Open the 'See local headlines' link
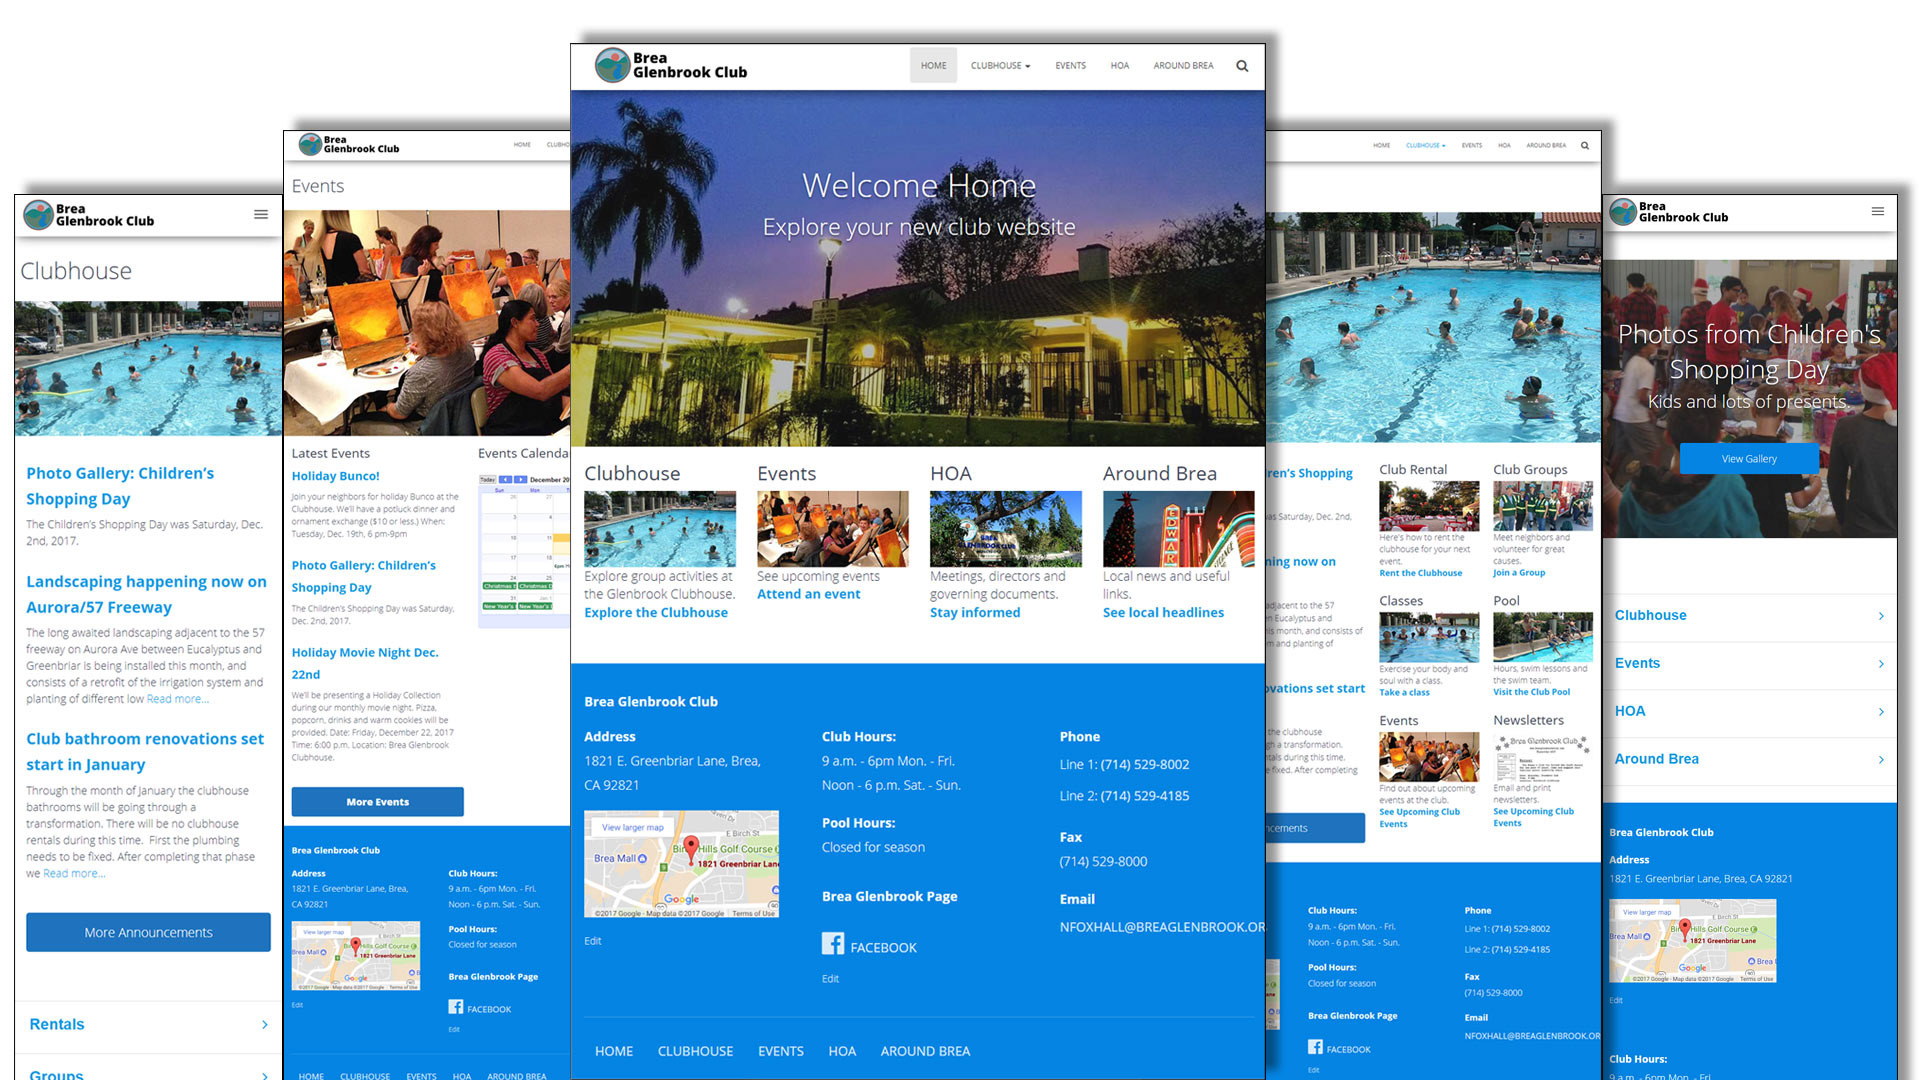The width and height of the screenshot is (1920, 1080). coord(1163,612)
